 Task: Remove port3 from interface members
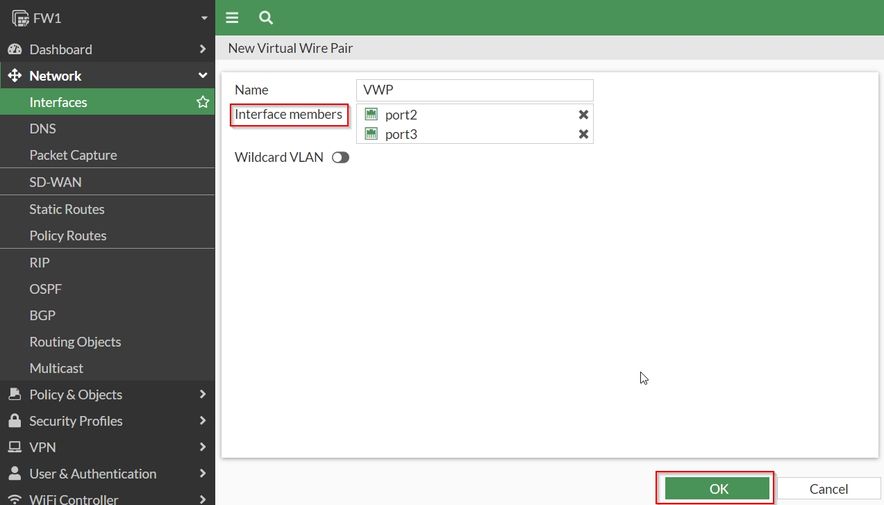click(x=584, y=134)
